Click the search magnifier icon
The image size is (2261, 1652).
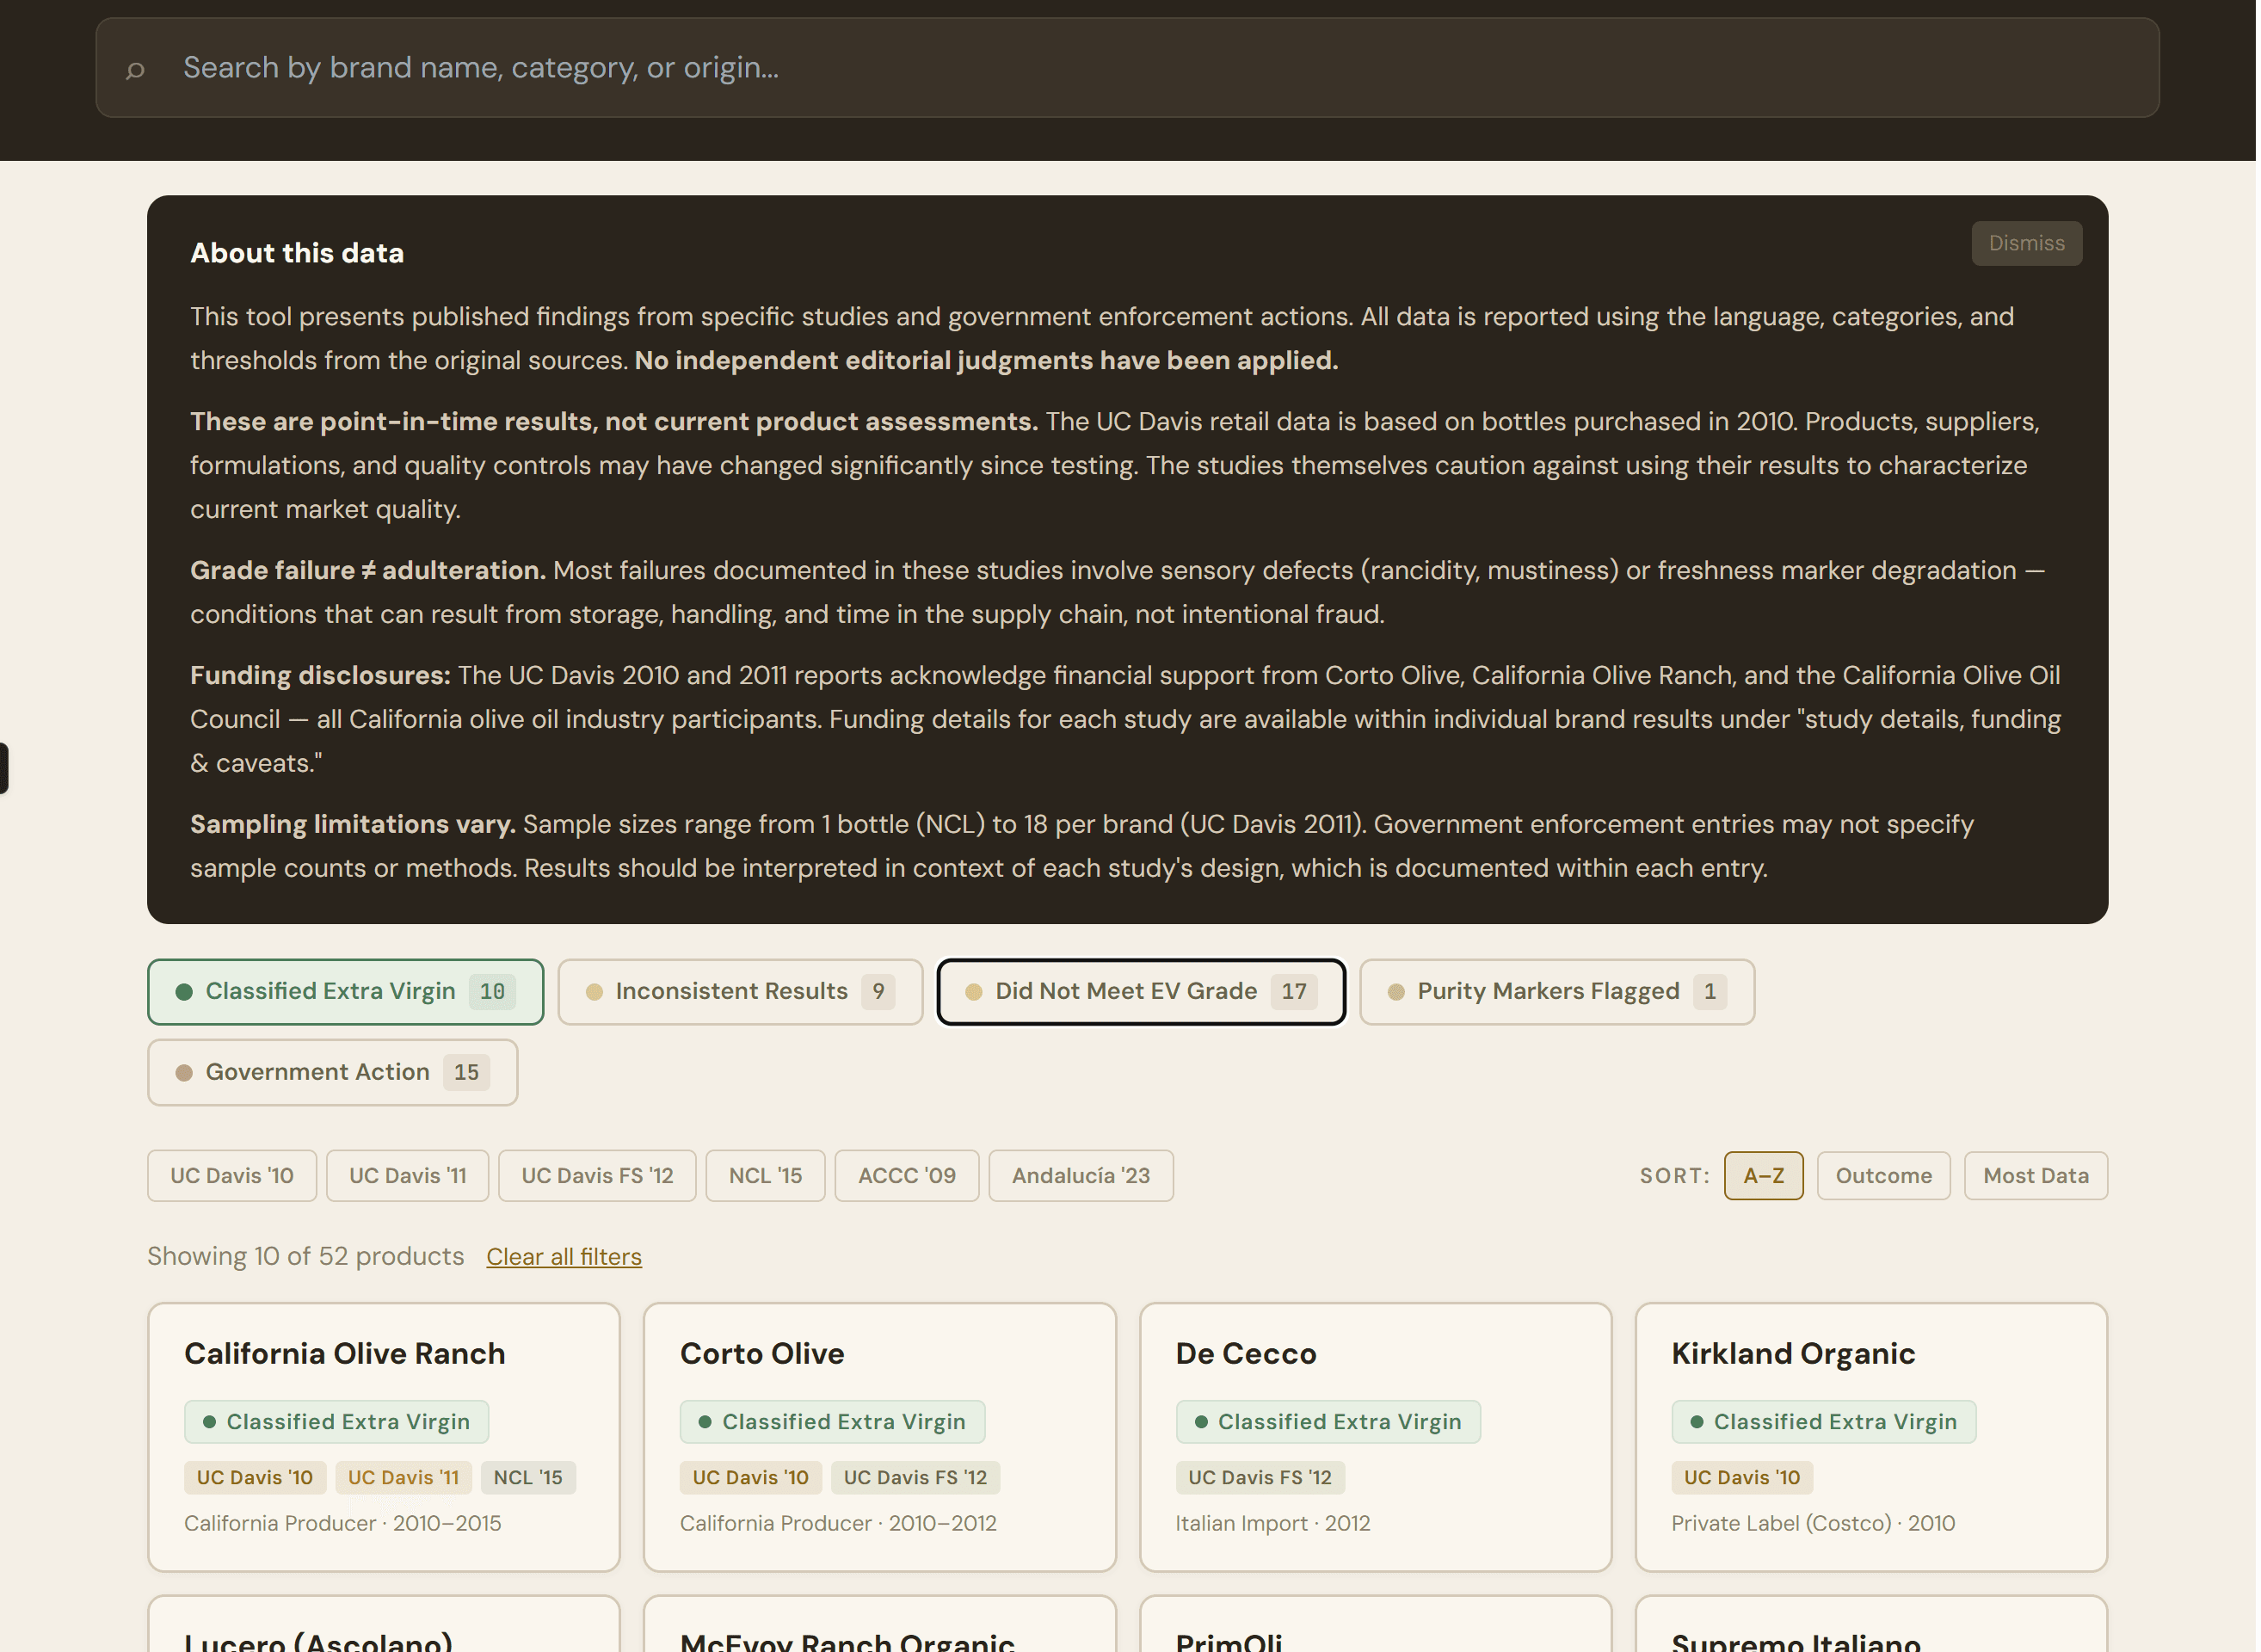coord(136,69)
